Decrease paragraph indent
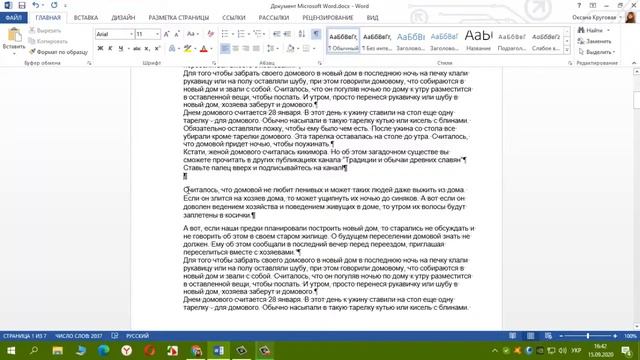640x360 pixels. [277, 34]
